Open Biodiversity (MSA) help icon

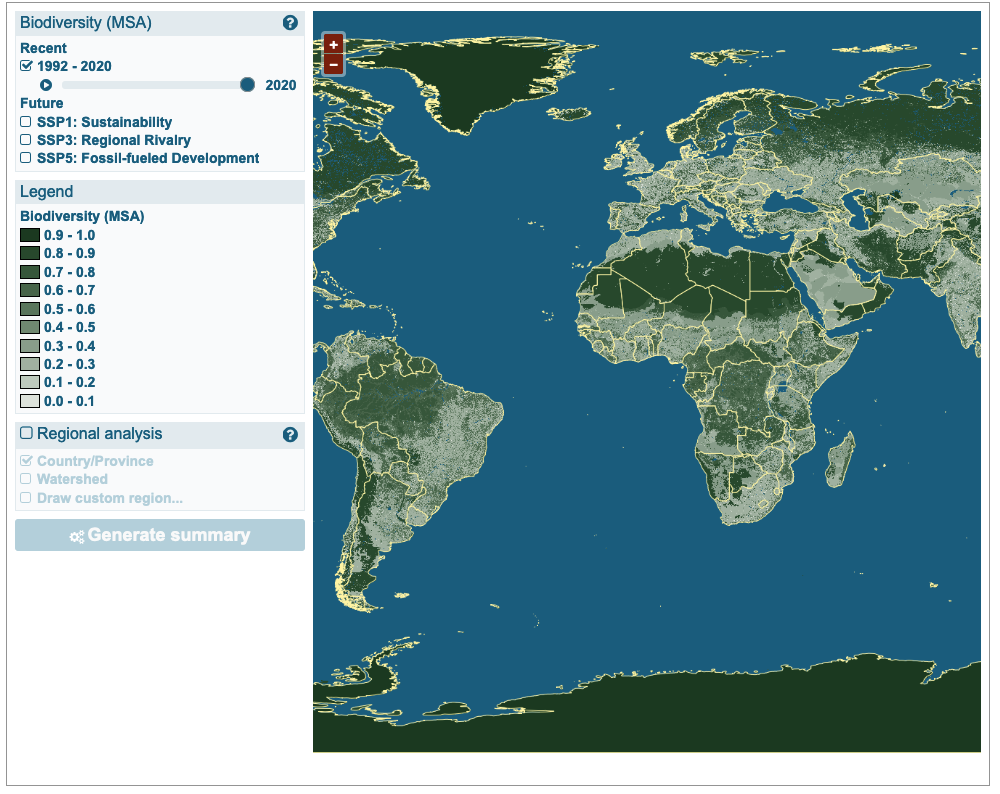click(290, 23)
